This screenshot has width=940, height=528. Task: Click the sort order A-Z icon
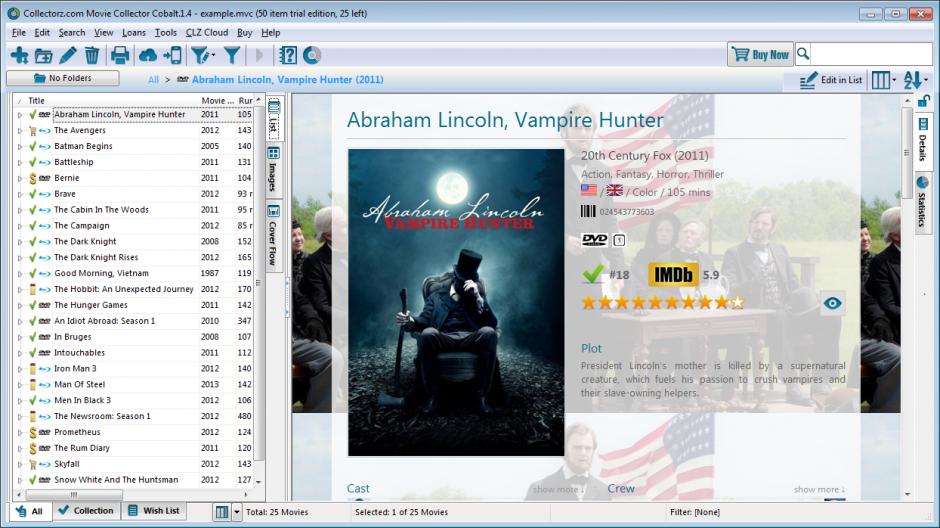click(912, 80)
